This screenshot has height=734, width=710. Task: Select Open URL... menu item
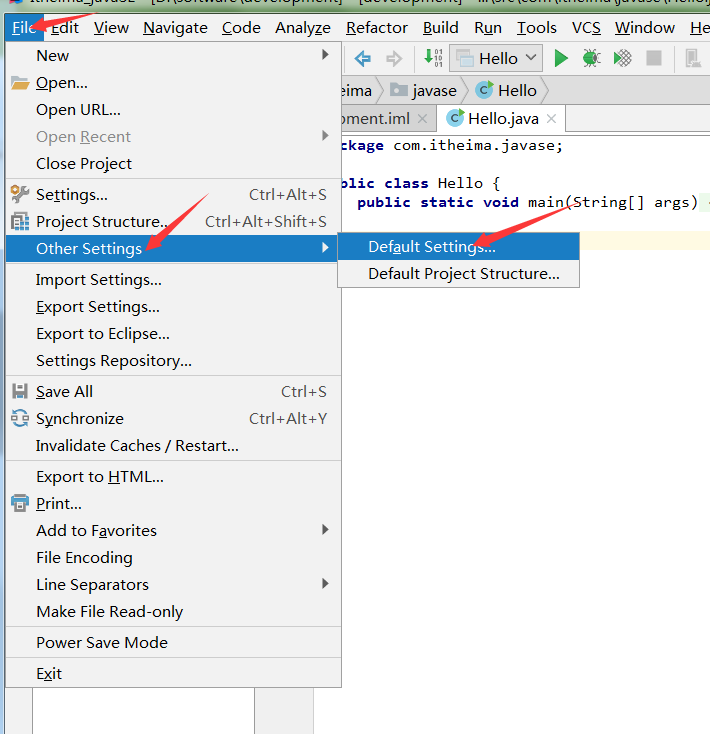[173, 110]
